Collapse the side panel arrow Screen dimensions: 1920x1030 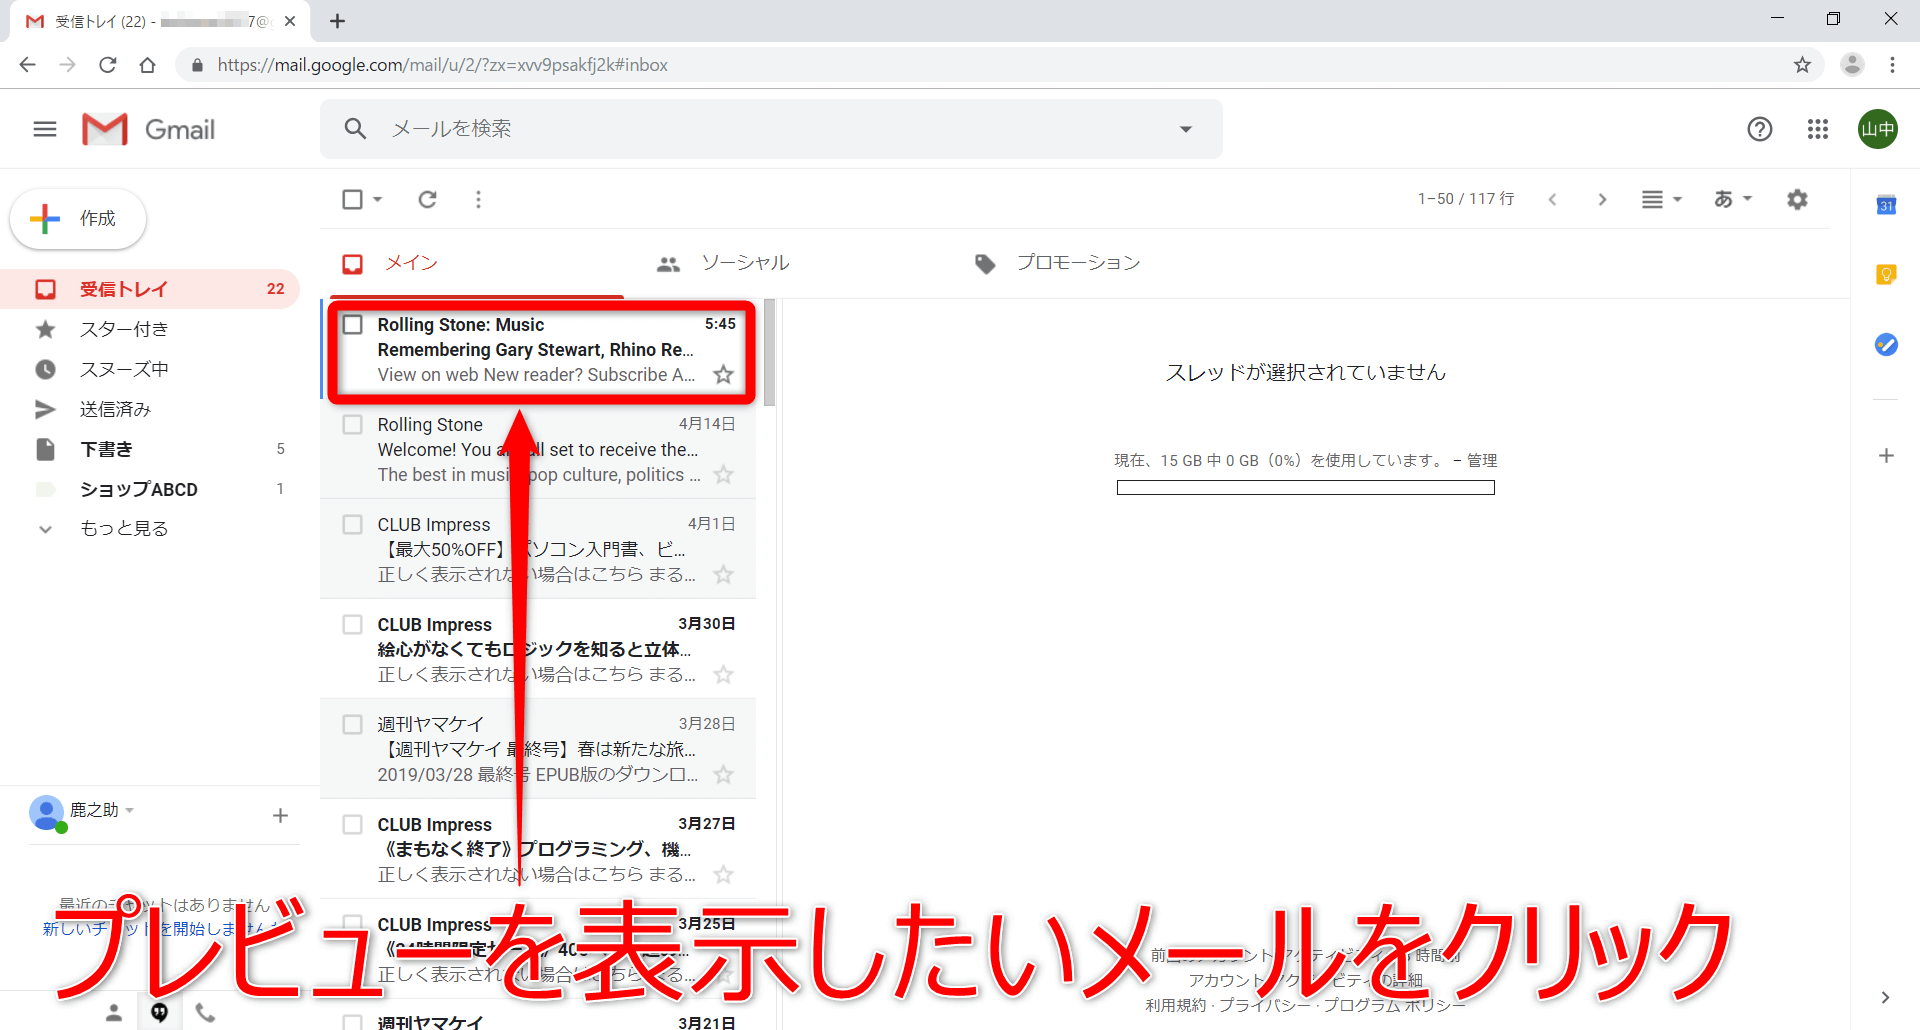coord(1885,997)
